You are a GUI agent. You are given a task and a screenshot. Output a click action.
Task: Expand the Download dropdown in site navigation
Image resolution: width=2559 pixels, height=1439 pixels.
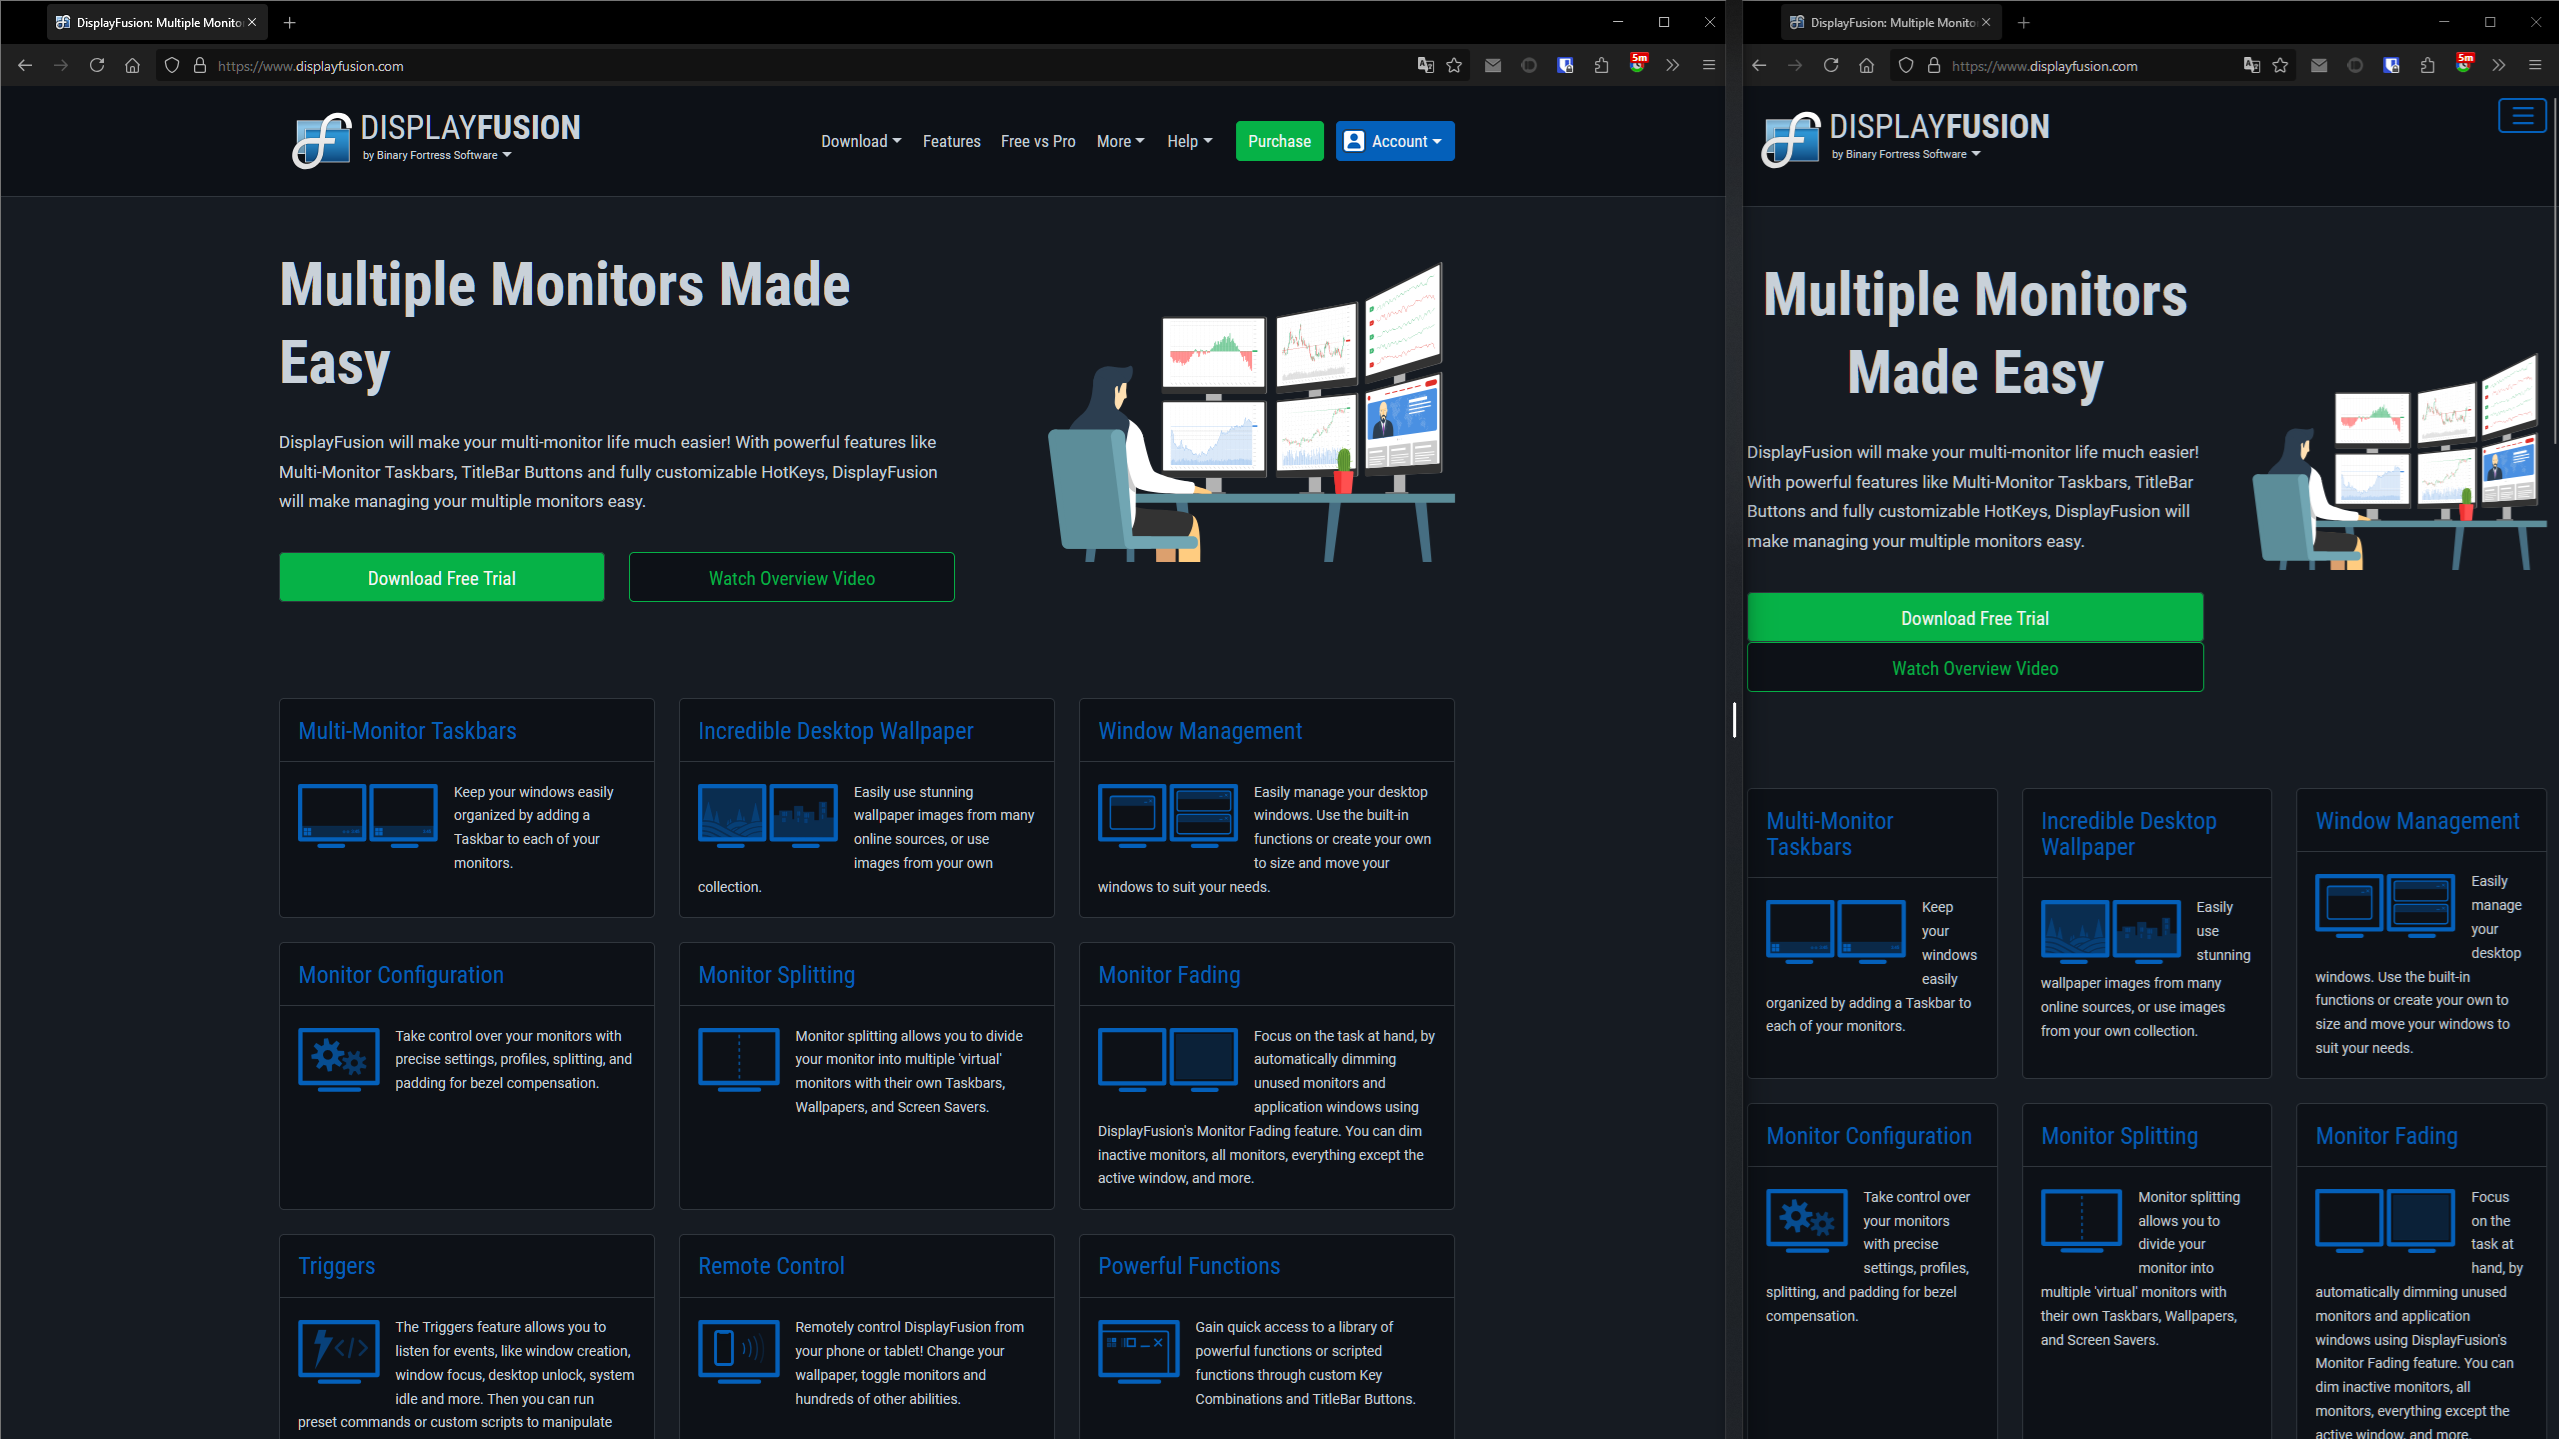click(860, 141)
